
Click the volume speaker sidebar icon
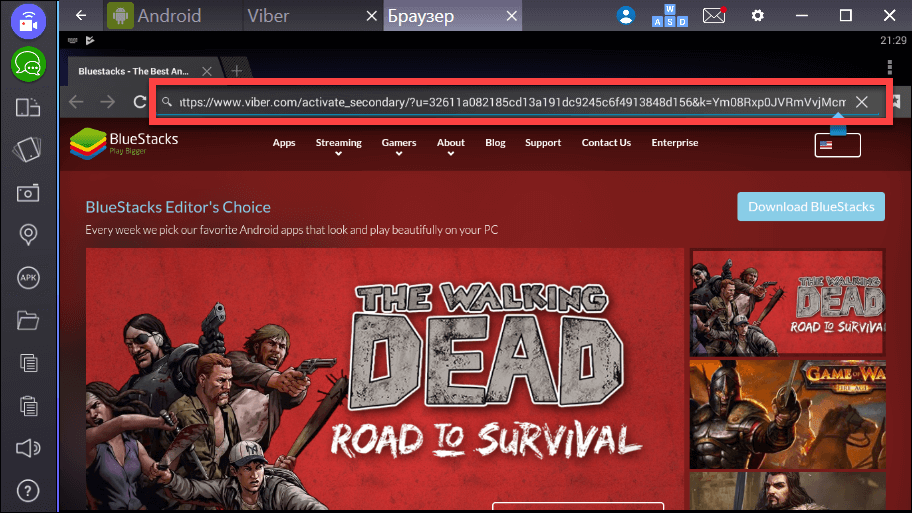pos(28,448)
